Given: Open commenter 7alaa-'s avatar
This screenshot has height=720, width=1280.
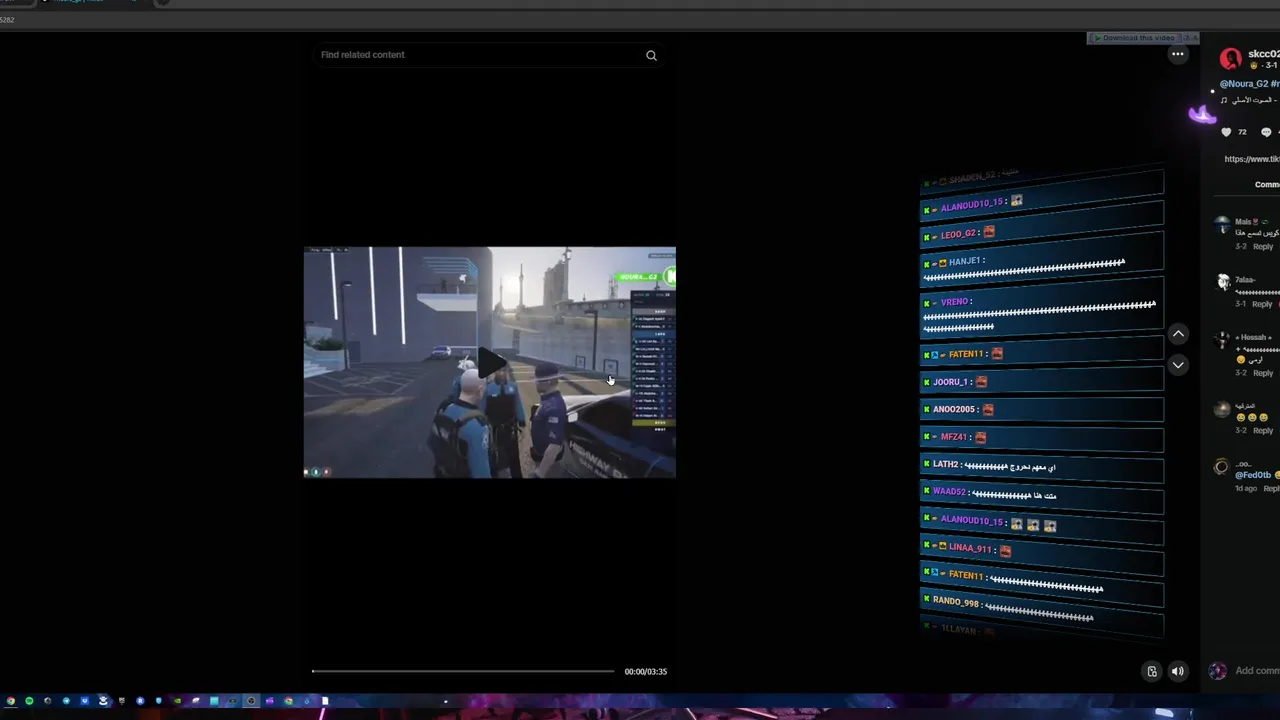Looking at the screenshot, I should [x=1222, y=283].
